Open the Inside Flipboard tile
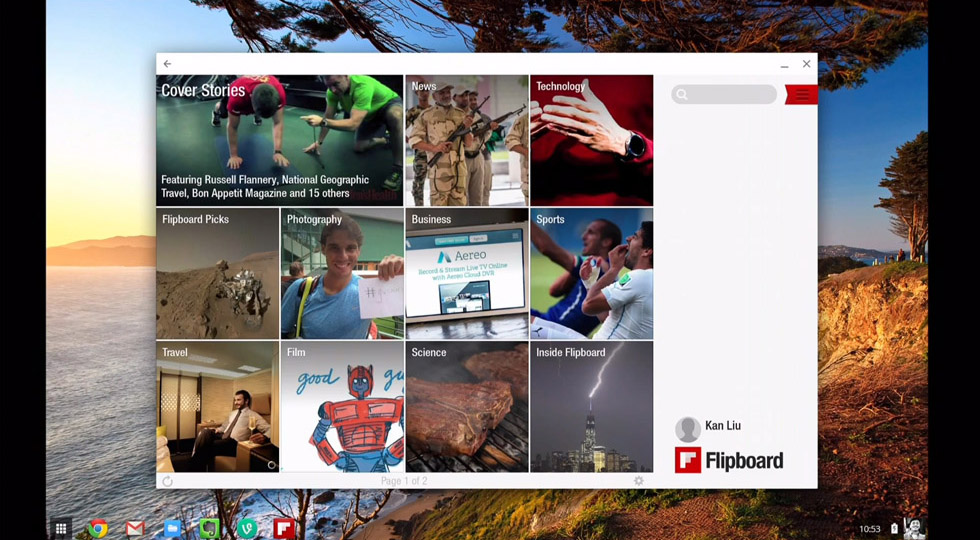This screenshot has height=540, width=980. click(x=591, y=406)
